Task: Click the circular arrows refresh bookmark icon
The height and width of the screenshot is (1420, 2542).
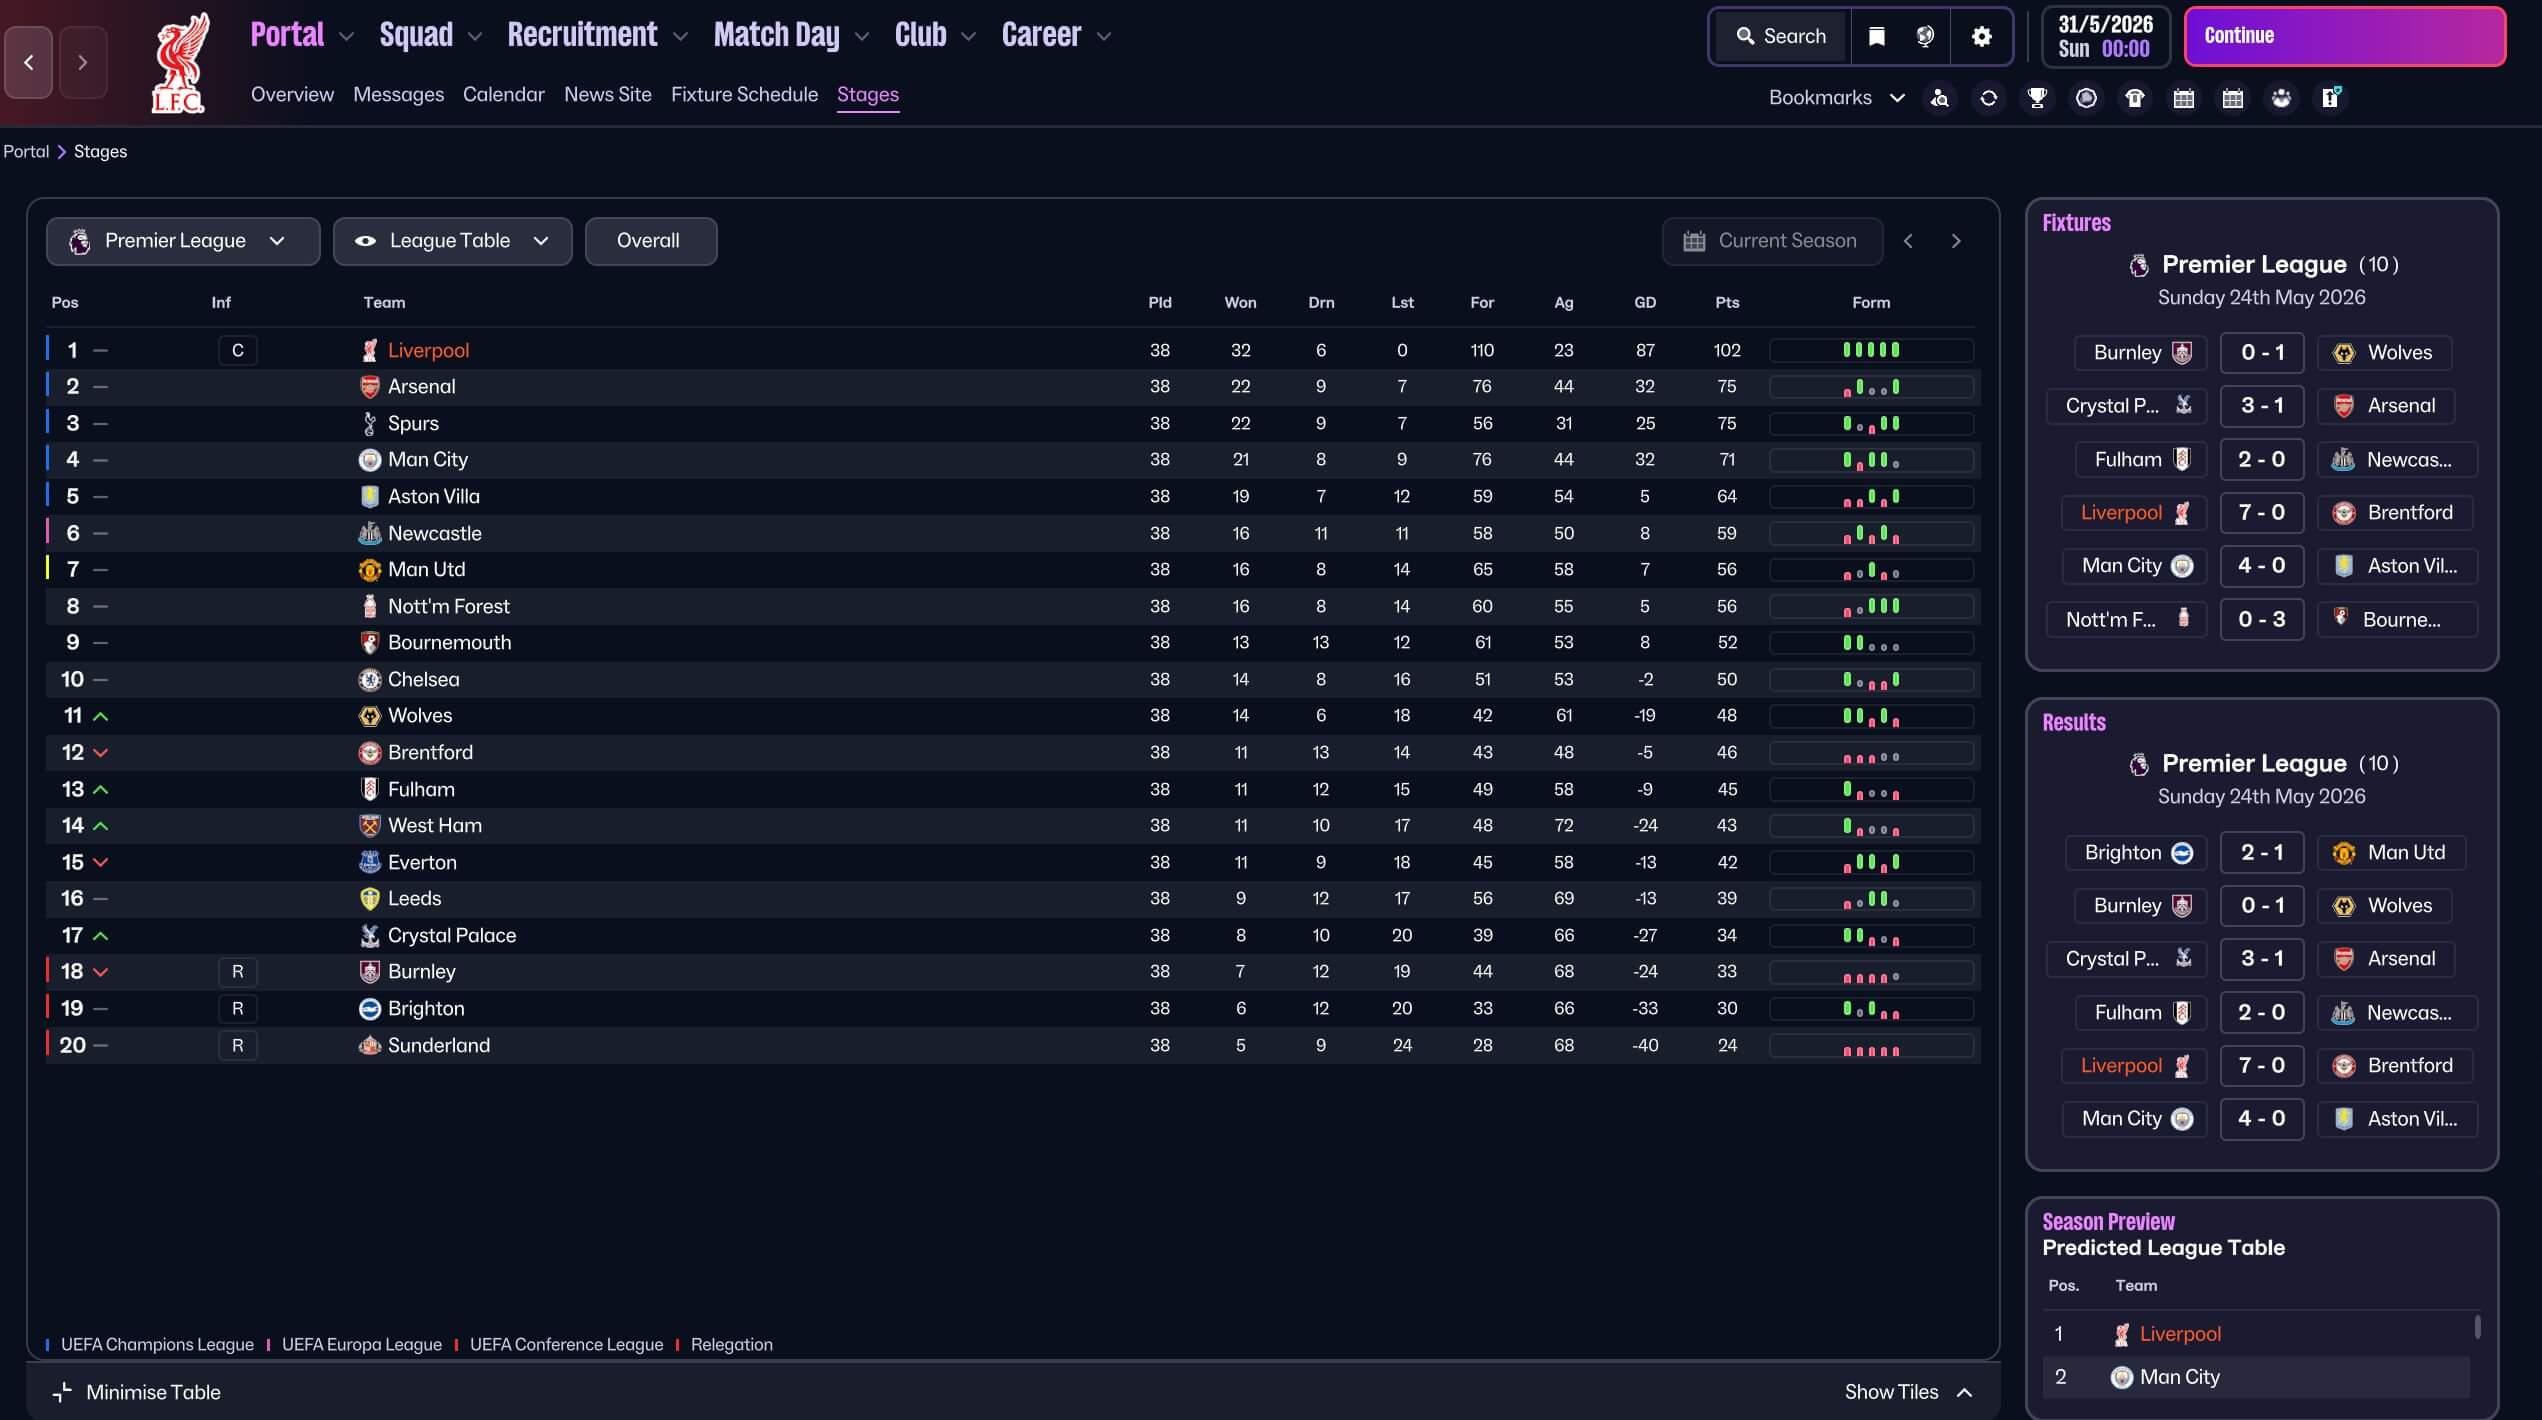Action: click(1989, 98)
